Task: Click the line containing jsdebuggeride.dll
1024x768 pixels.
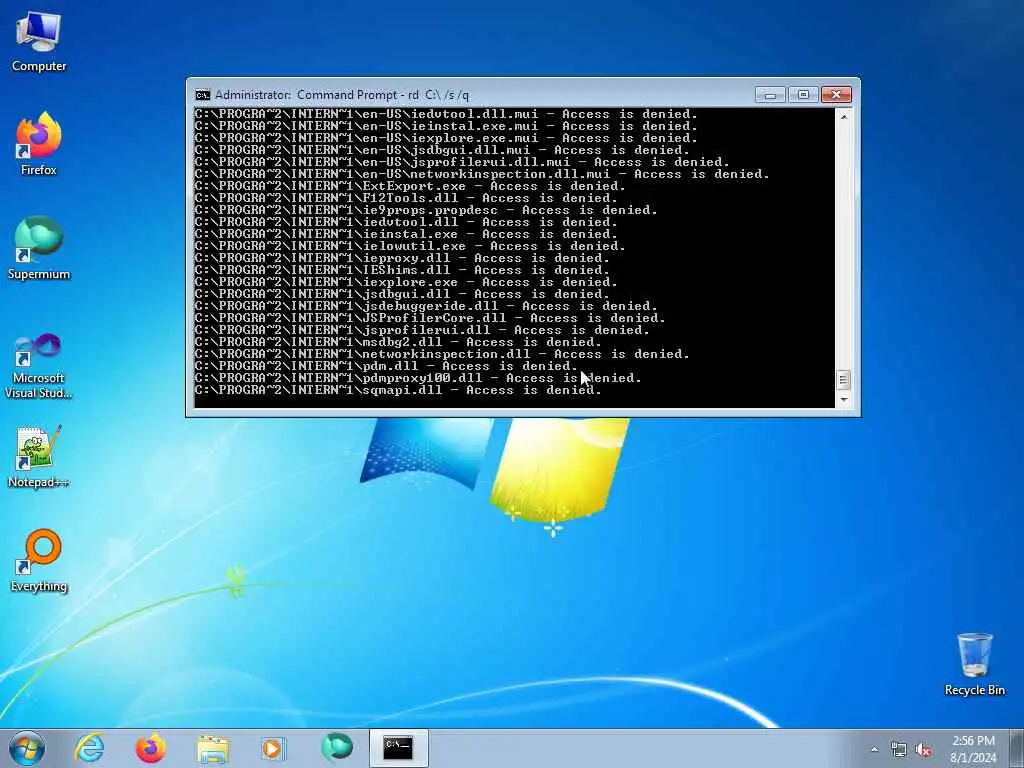Action: point(426,306)
